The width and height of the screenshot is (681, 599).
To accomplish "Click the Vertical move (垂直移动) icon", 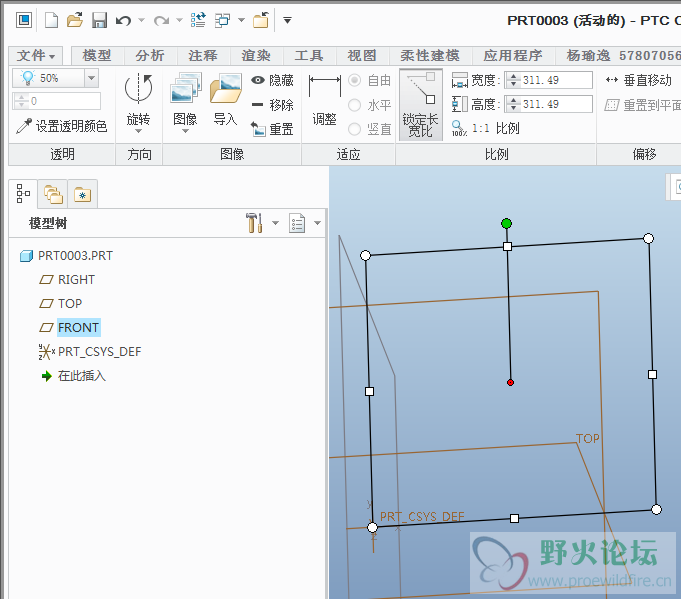I will [612, 79].
